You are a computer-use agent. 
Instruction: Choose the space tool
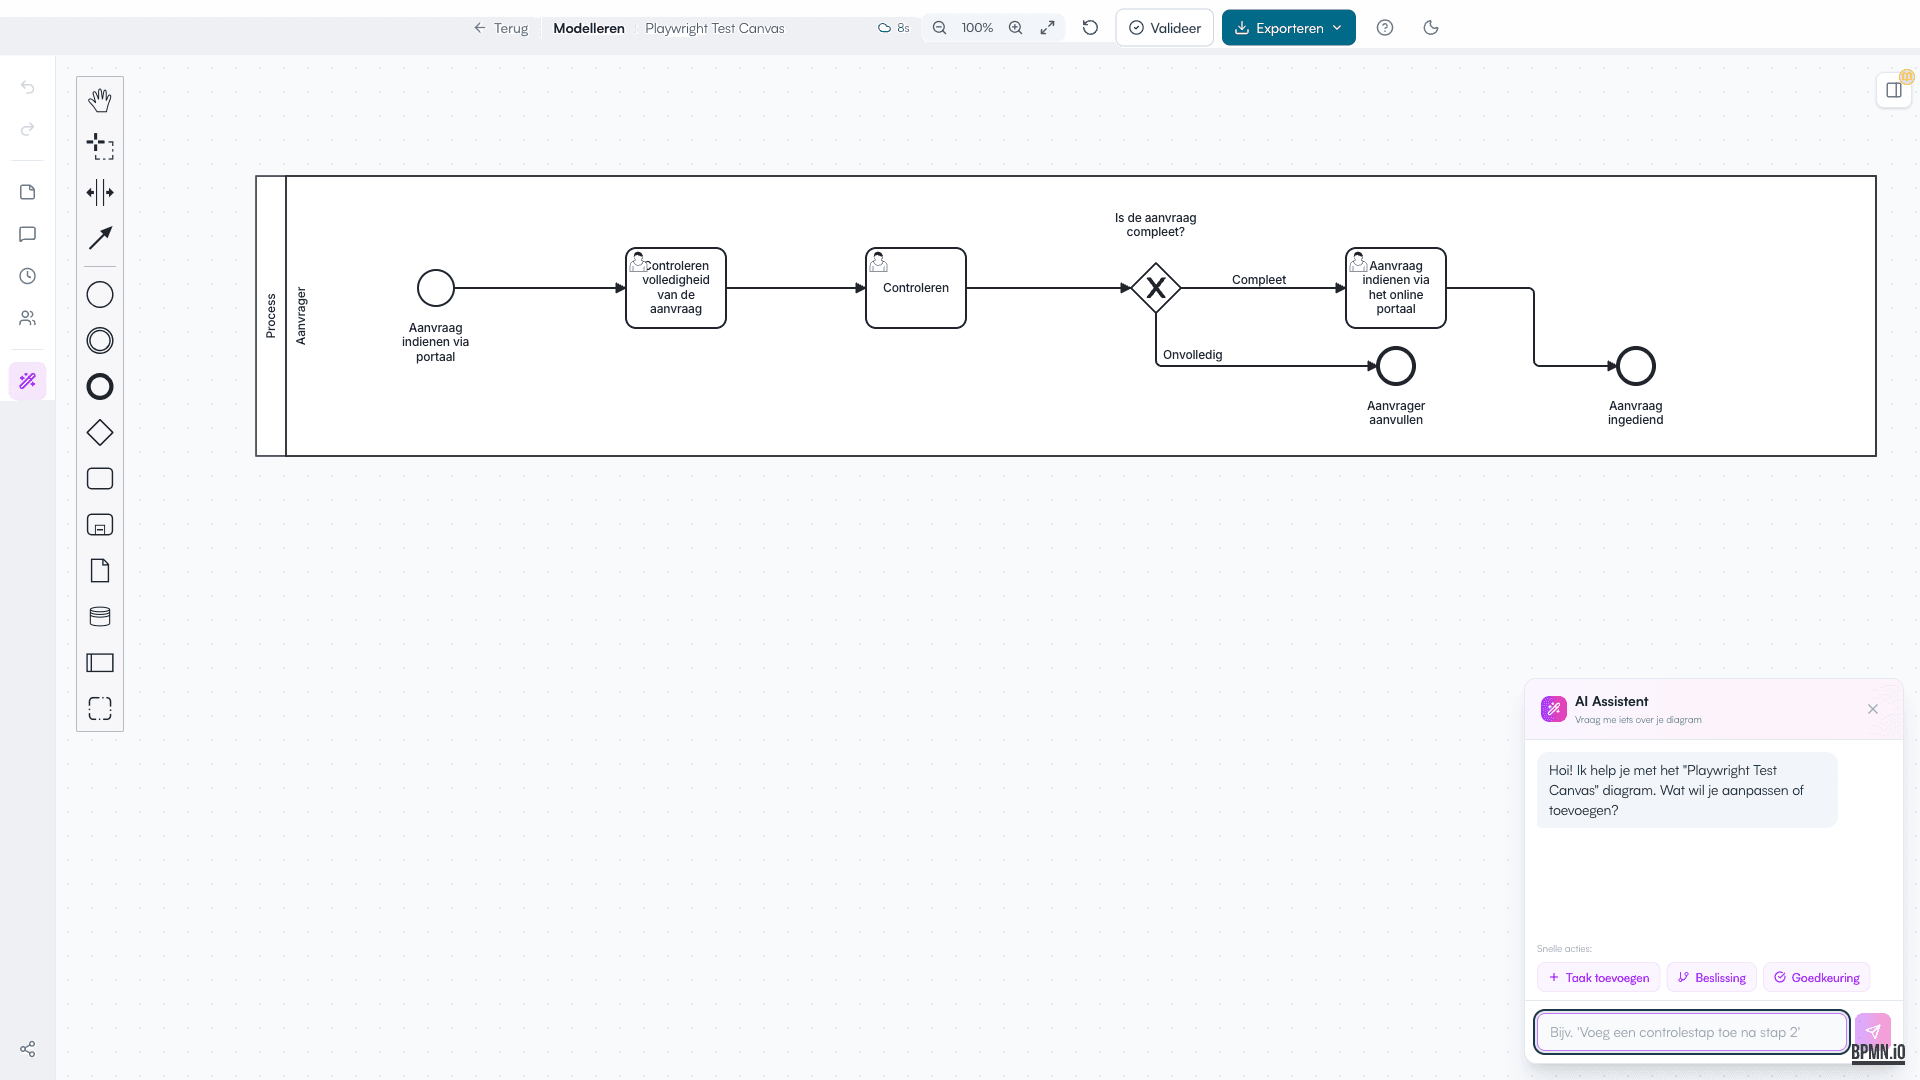click(x=100, y=192)
